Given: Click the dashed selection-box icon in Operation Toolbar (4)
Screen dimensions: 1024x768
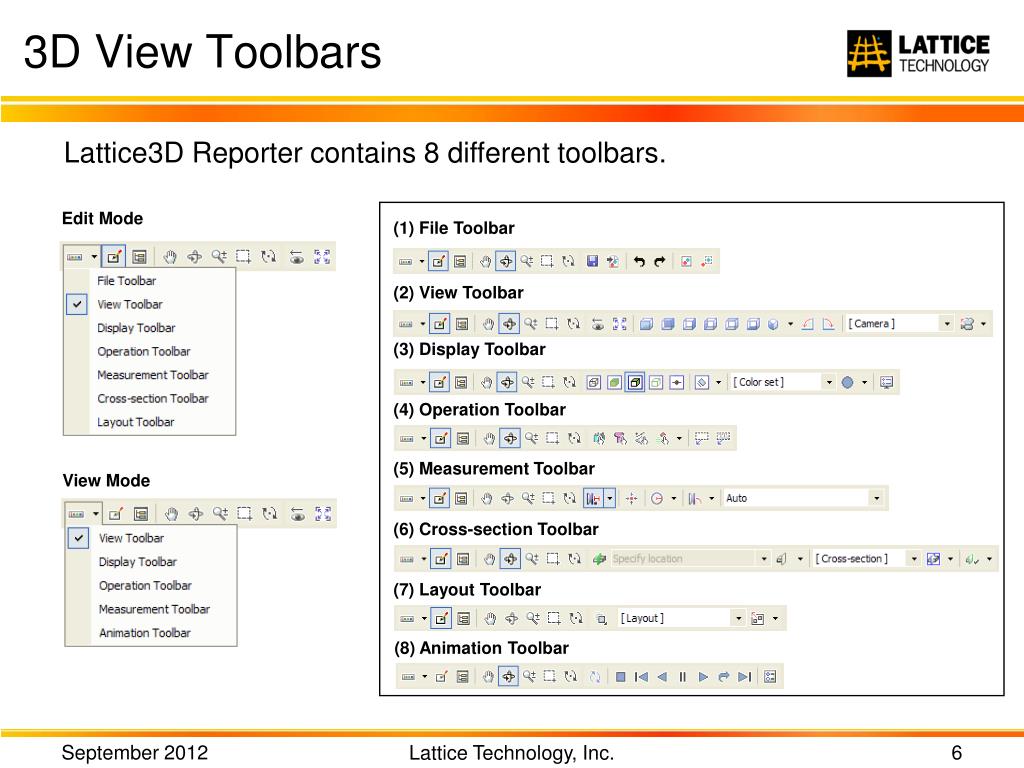Looking at the screenshot, I should pyautogui.click(x=701, y=438).
